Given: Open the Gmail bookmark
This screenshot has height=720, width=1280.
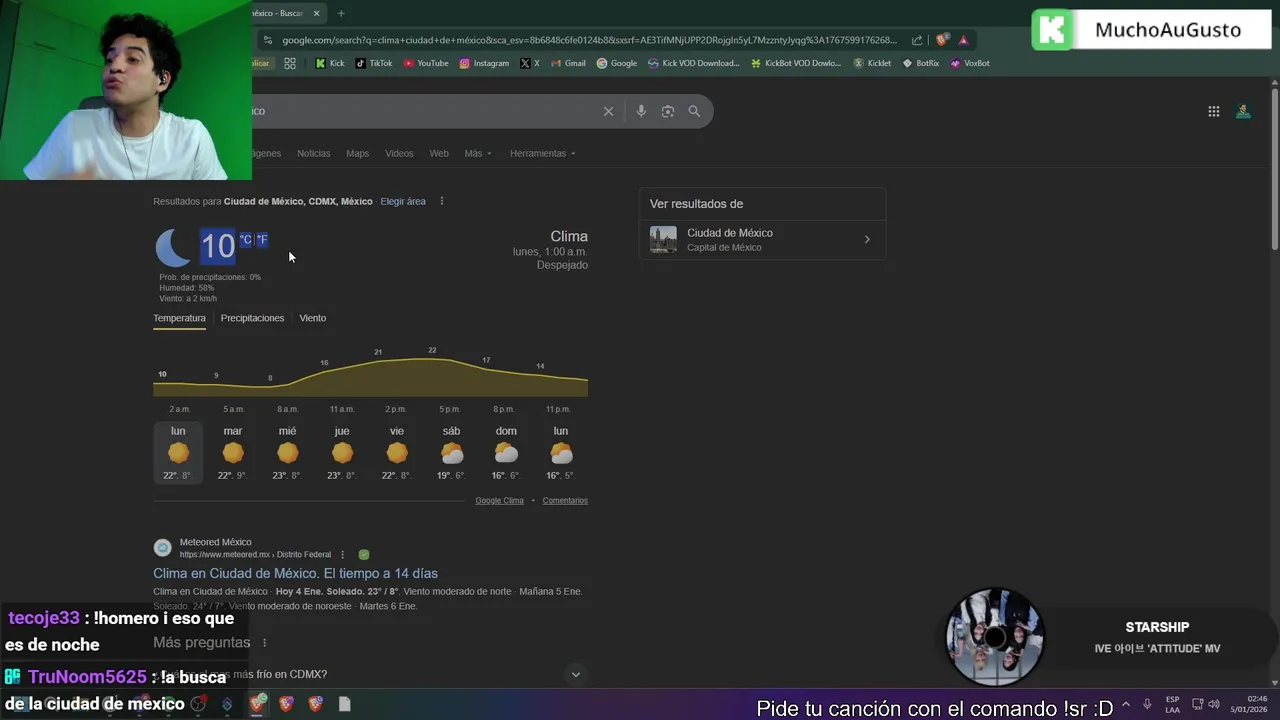Looking at the screenshot, I should click(569, 63).
